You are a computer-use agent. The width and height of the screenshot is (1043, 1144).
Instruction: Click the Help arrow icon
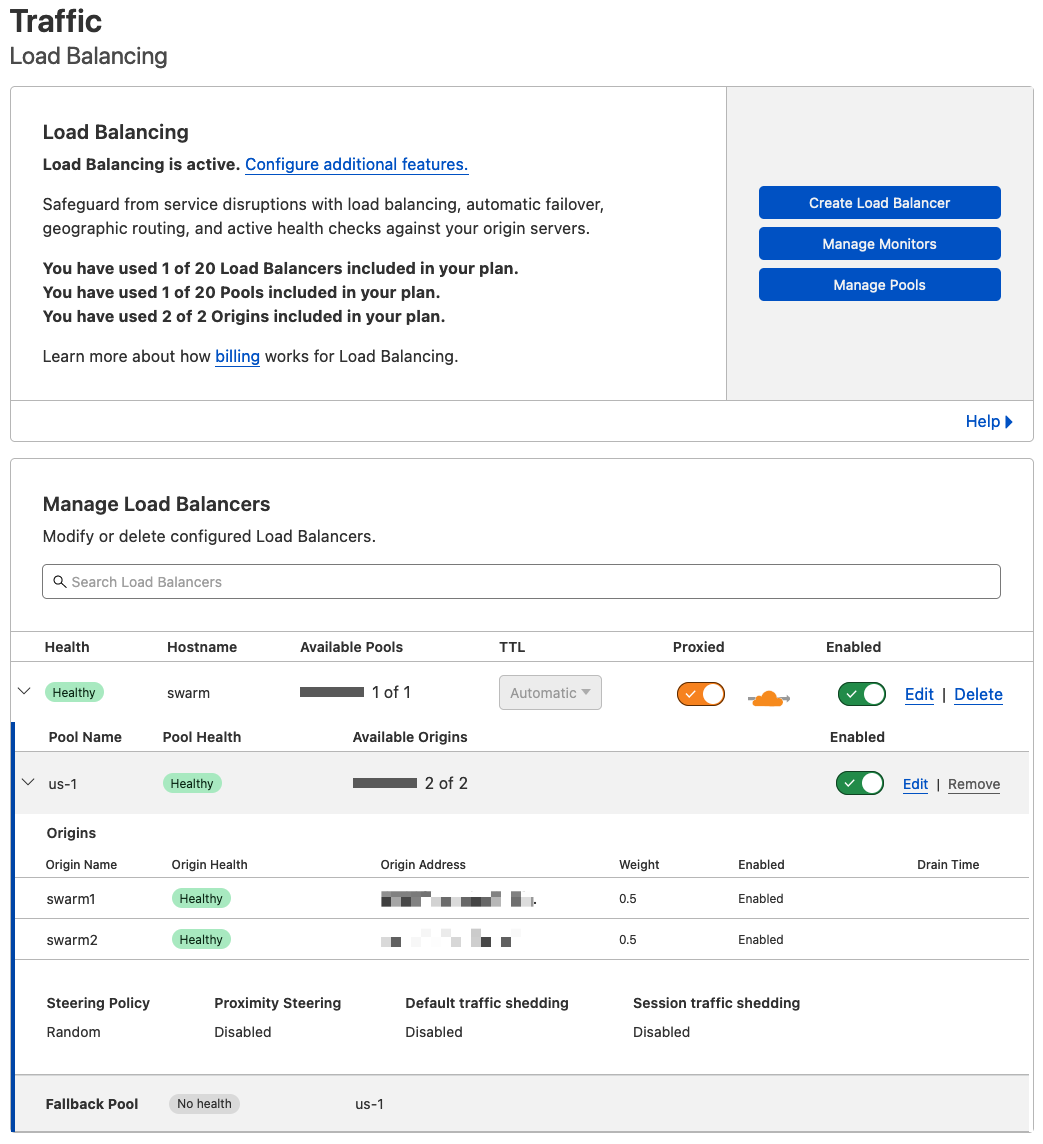1009,422
